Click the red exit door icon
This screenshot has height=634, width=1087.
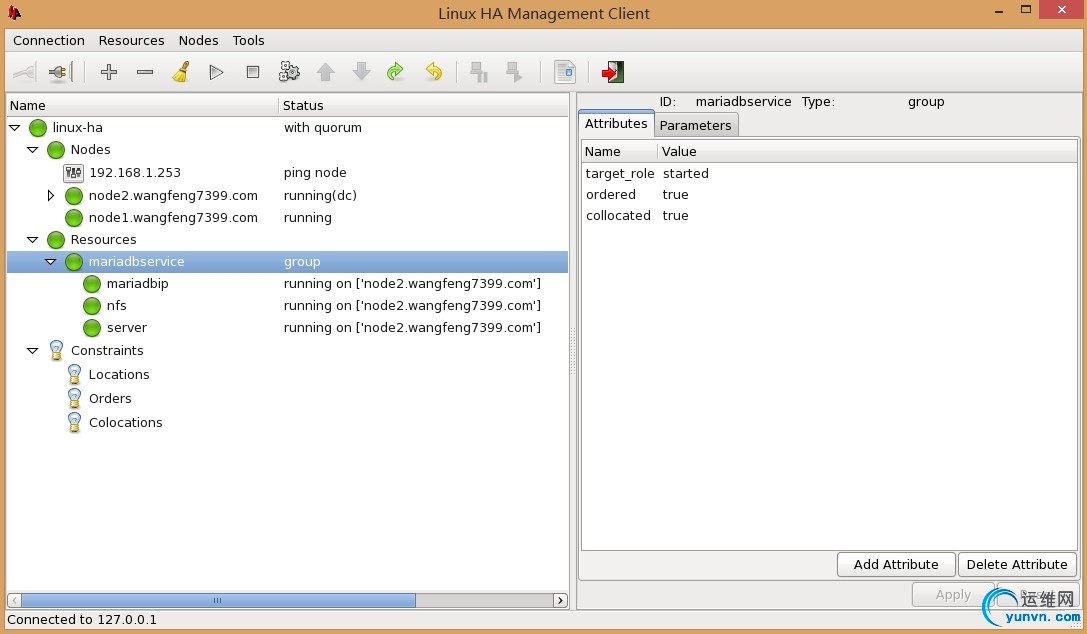point(612,72)
